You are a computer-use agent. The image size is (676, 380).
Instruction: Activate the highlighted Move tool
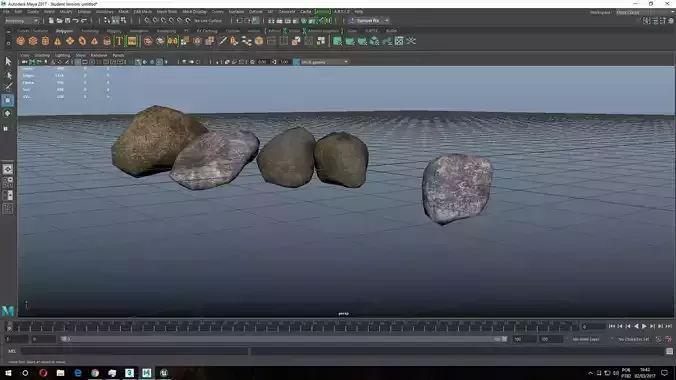coord(8,100)
